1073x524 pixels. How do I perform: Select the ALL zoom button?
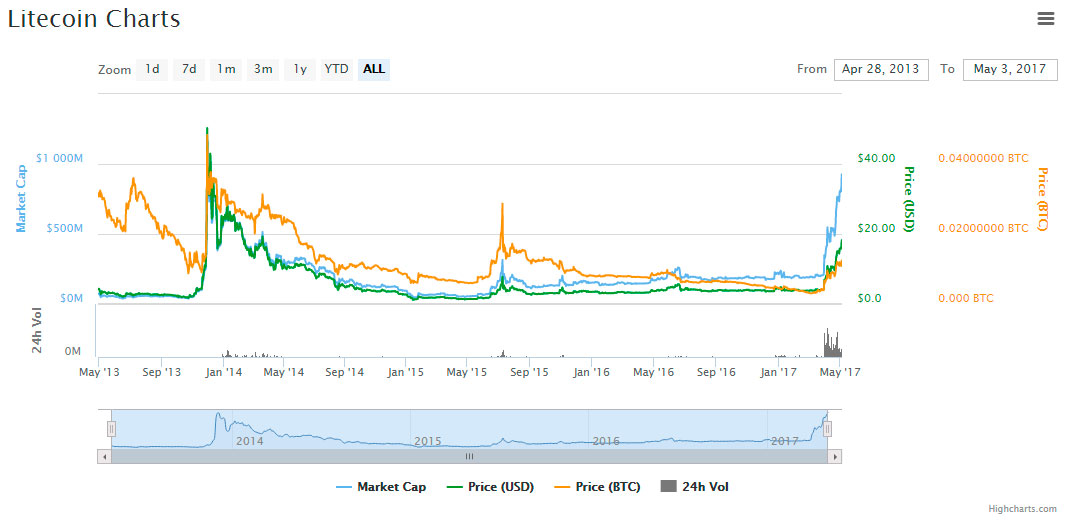pyautogui.click(x=374, y=69)
